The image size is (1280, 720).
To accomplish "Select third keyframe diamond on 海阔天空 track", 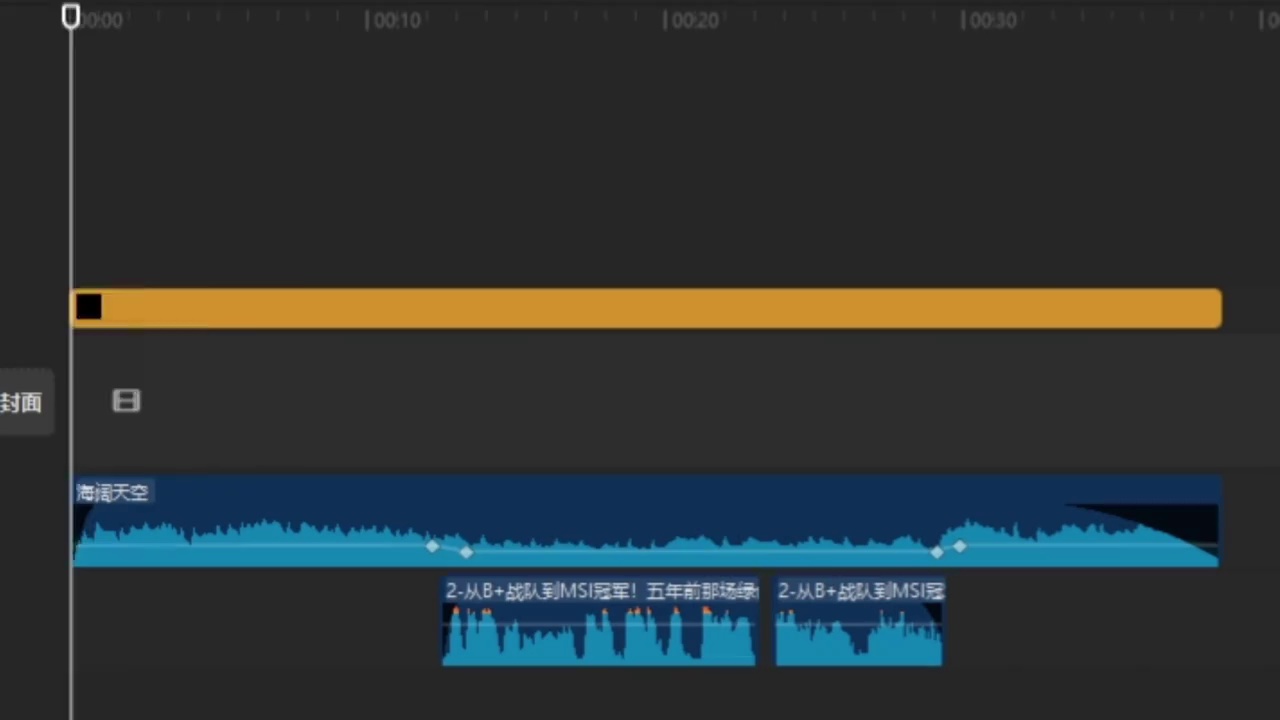I will (x=936, y=552).
